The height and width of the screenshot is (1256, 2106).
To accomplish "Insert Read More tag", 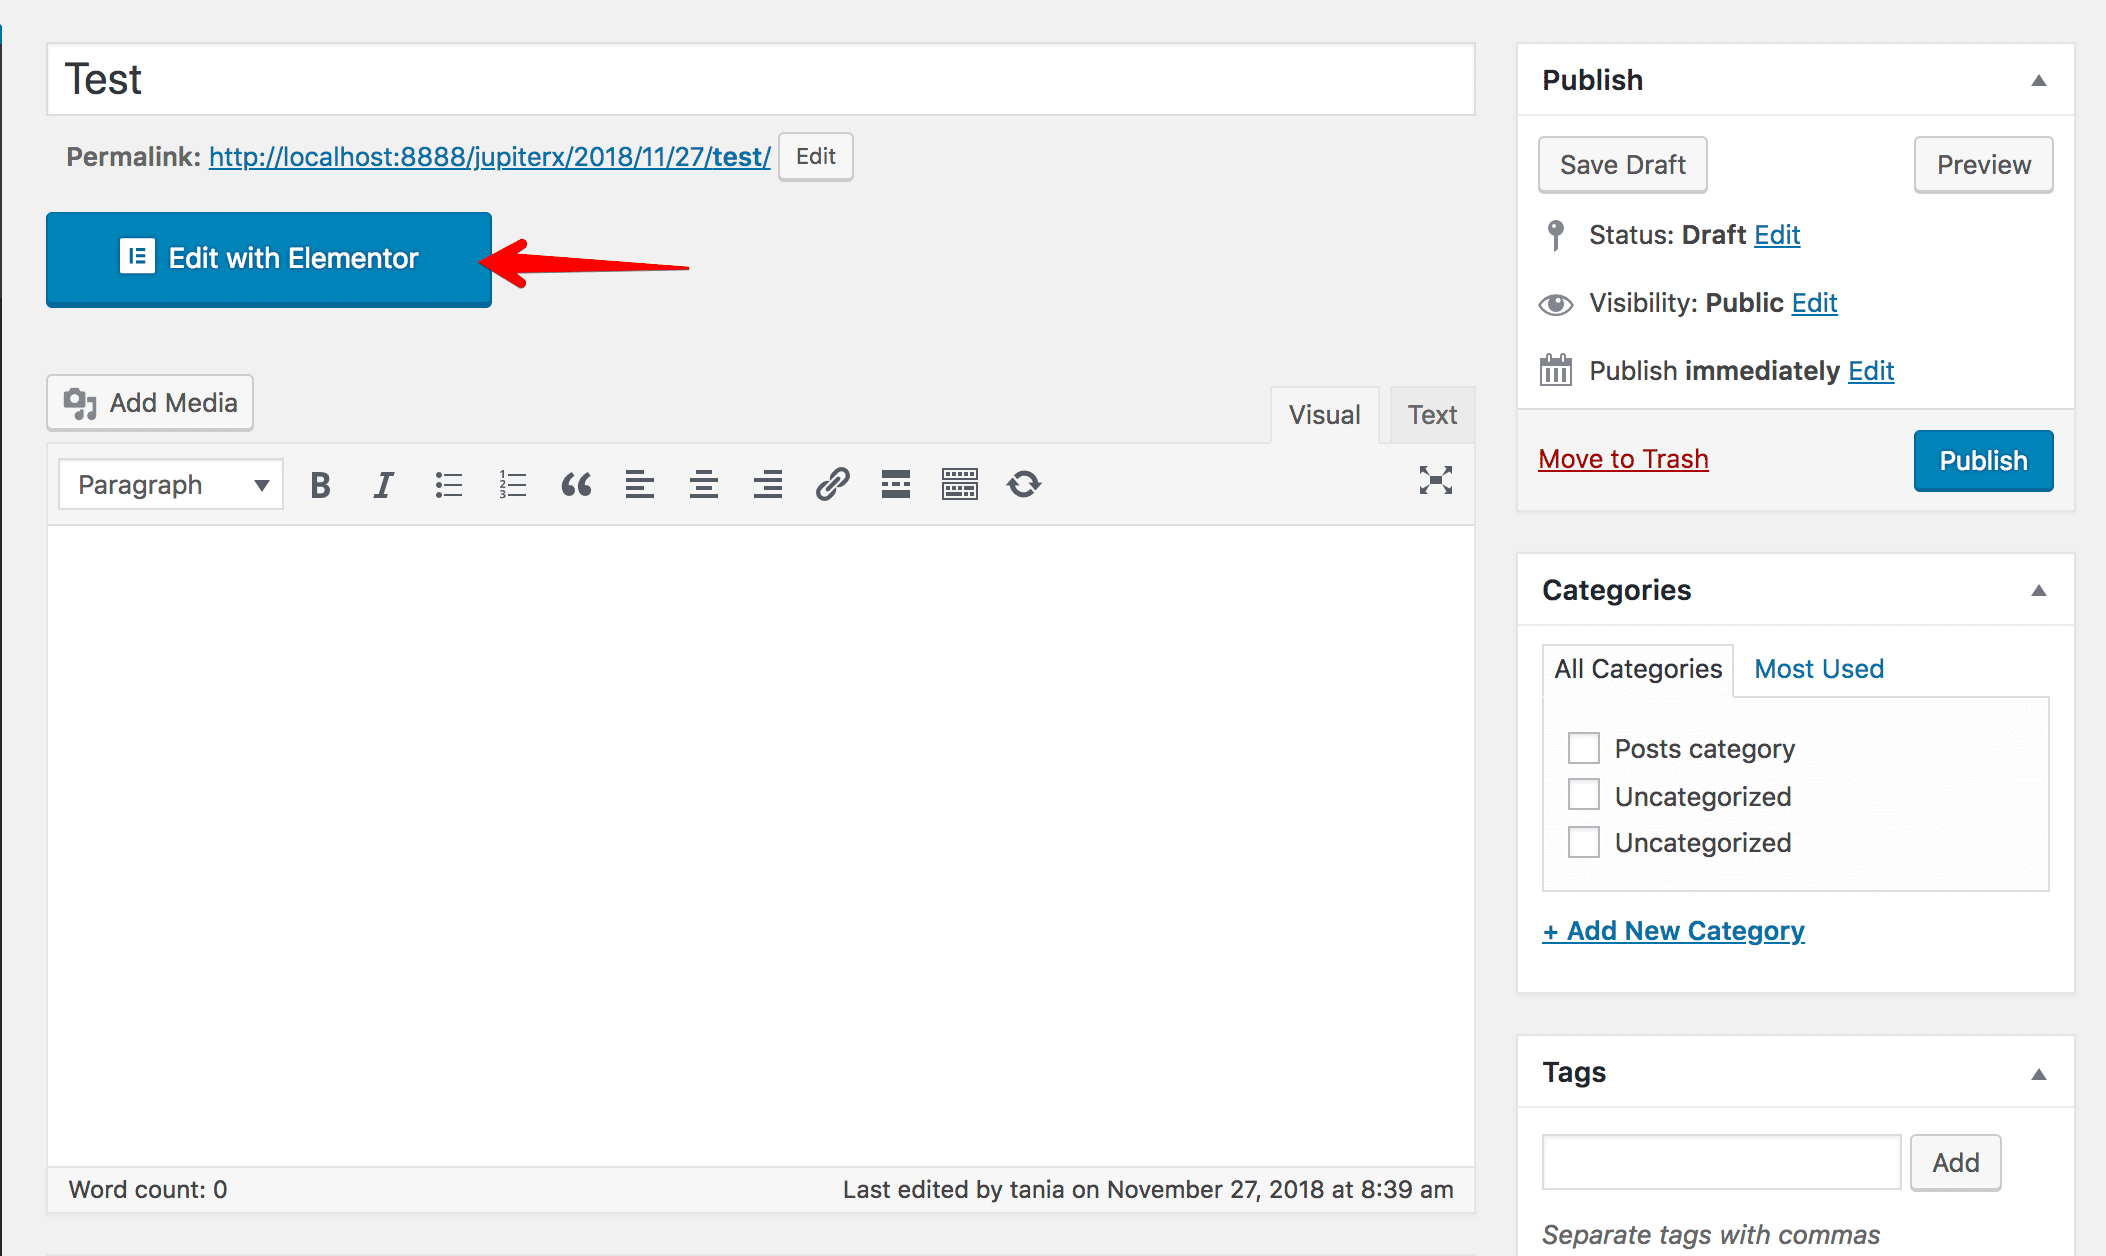I will pyautogui.click(x=895, y=485).
